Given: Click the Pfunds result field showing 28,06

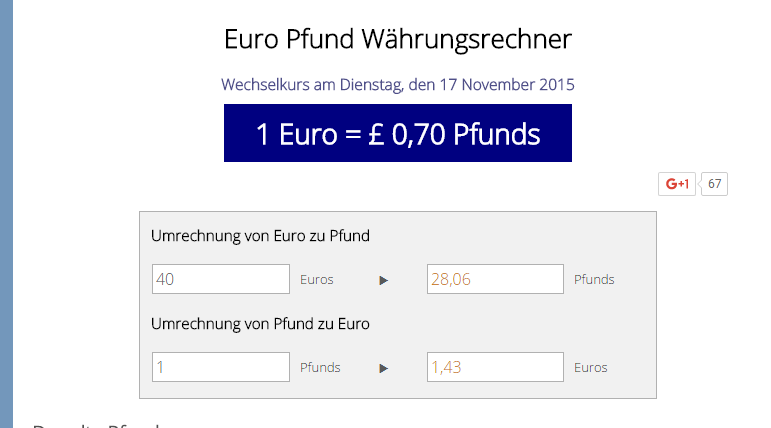Looking at the screenshot, I should point(495,279).
